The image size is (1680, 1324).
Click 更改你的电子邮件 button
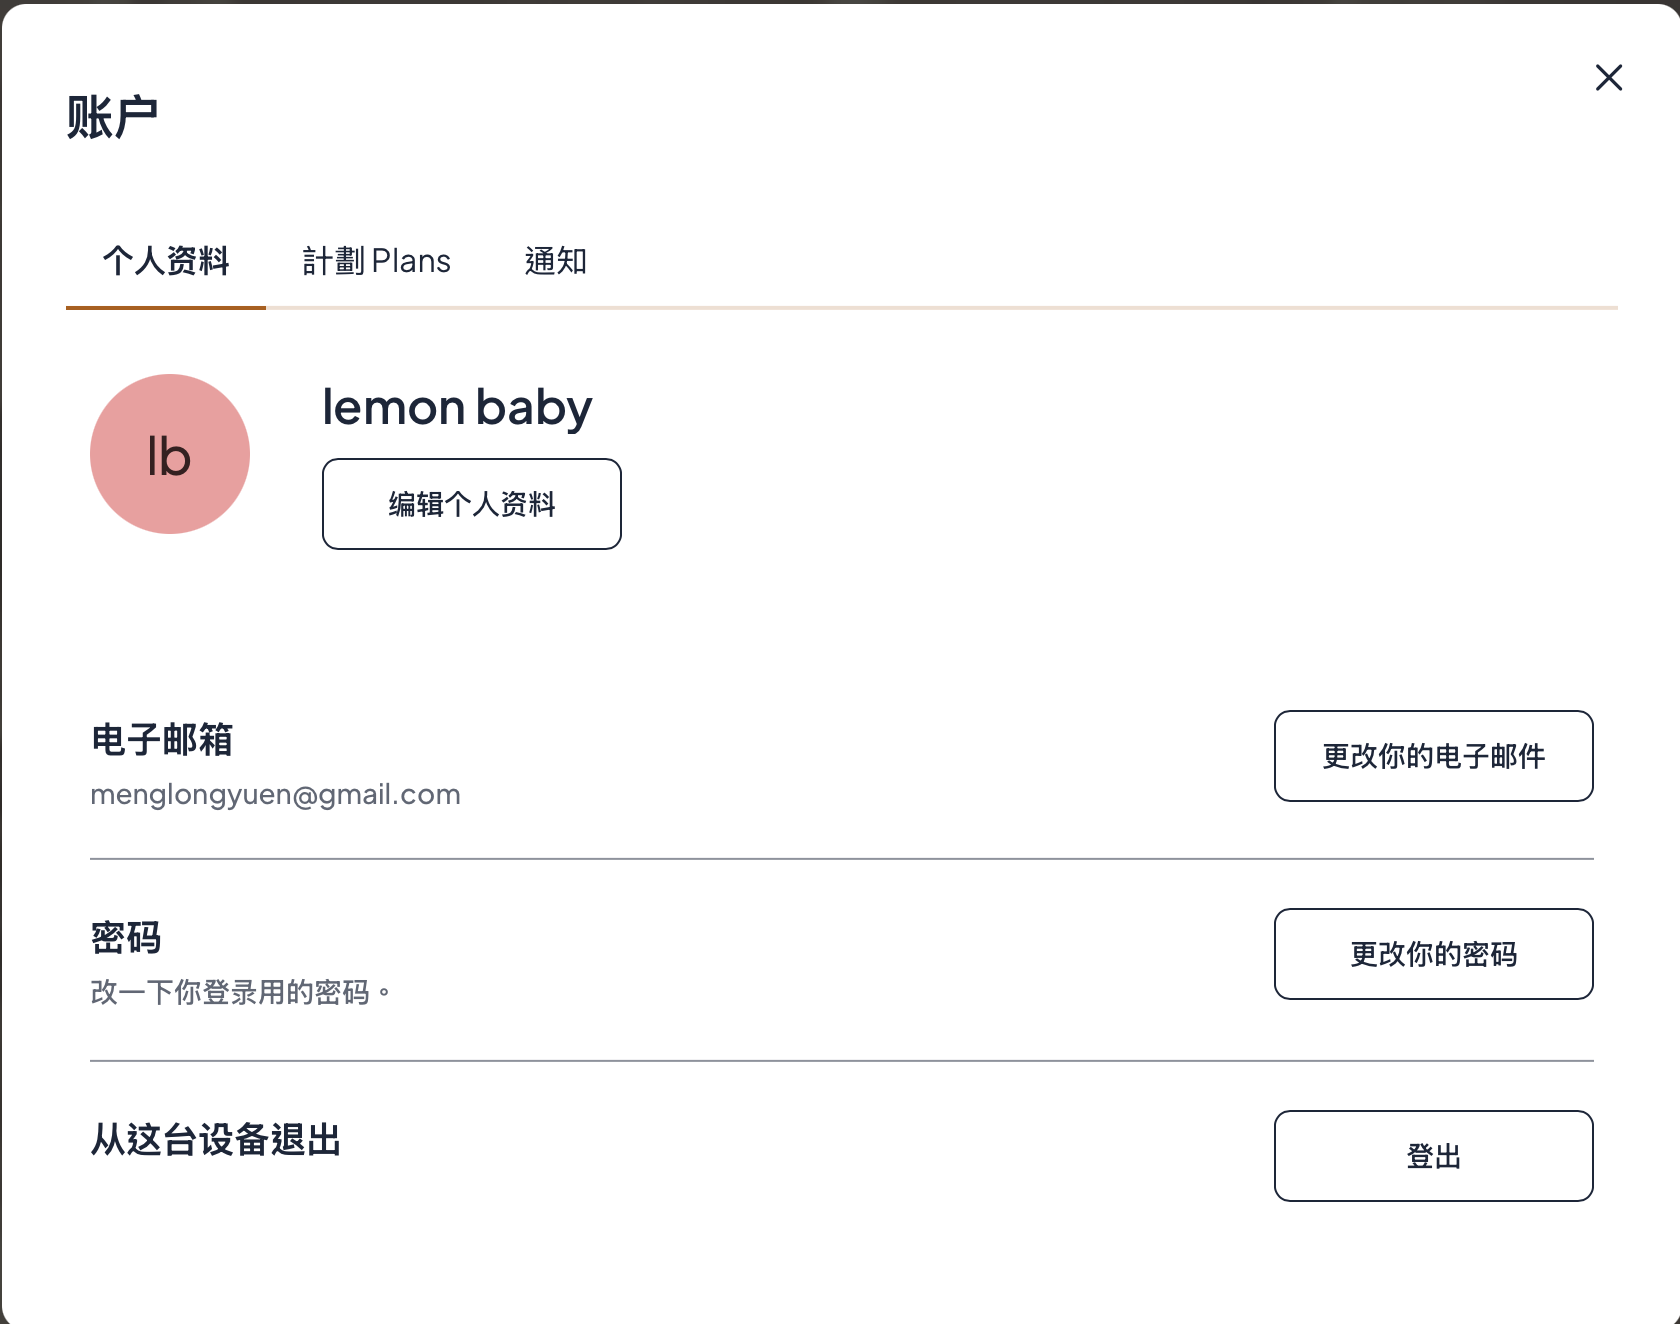pyautogui.click(x=1434, y=756)
